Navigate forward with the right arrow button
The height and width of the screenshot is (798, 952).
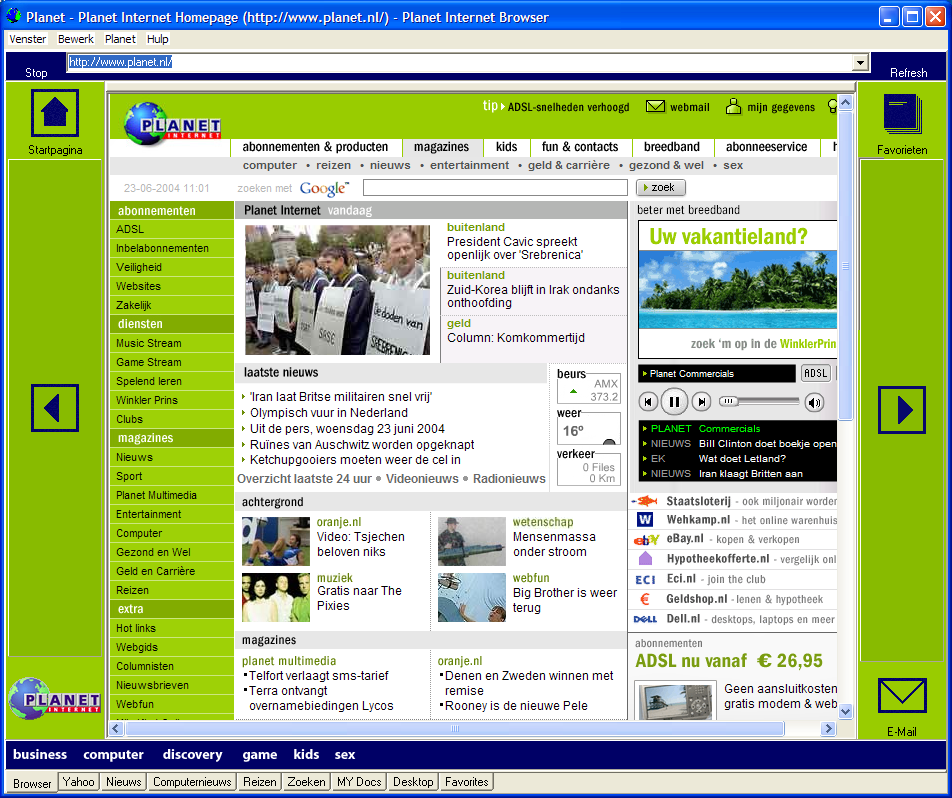coord(902,410)
